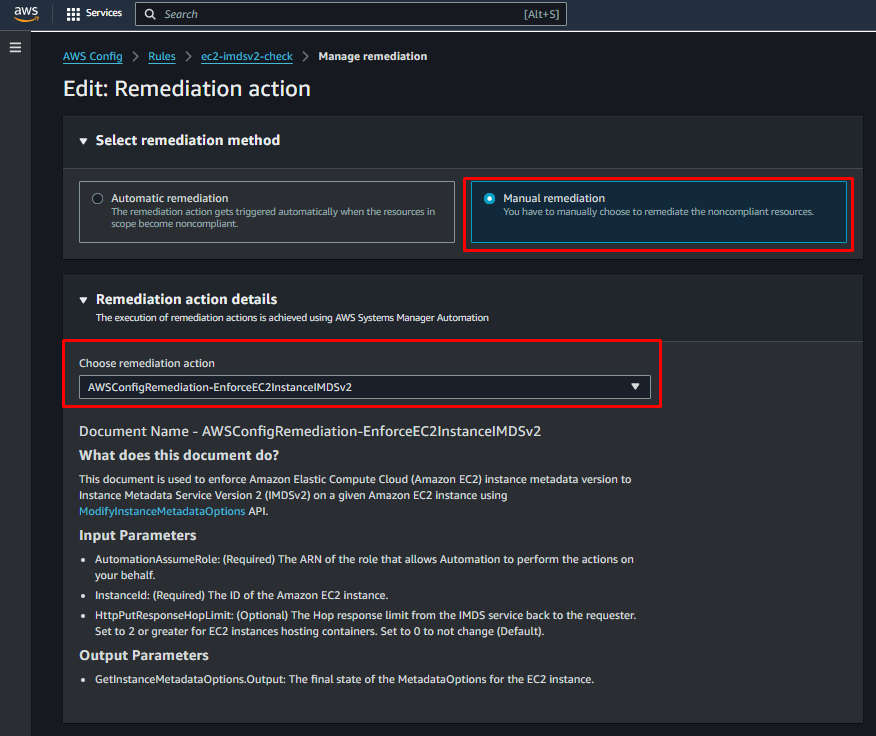
Task: Click the HttpPutResponseHopLimit parameter bullet
Action: pos(365,623)
